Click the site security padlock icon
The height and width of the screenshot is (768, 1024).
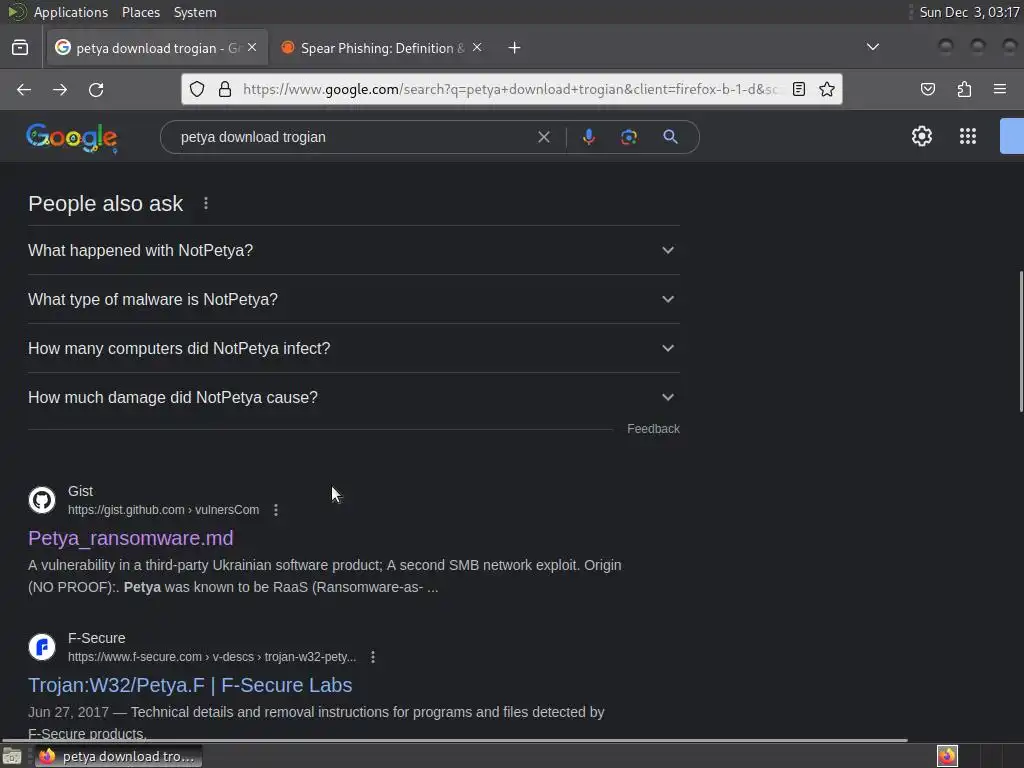coord(225,89)
